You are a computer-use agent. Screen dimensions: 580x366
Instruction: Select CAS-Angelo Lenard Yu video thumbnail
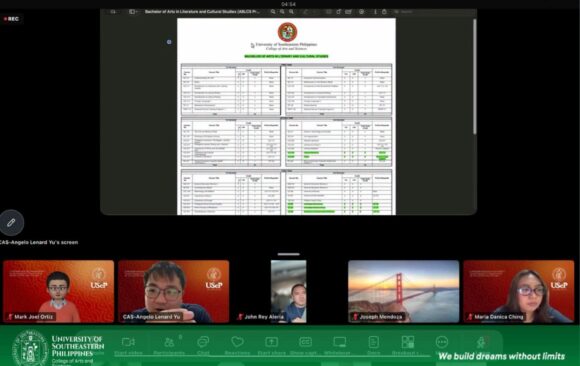click(173, 291)
